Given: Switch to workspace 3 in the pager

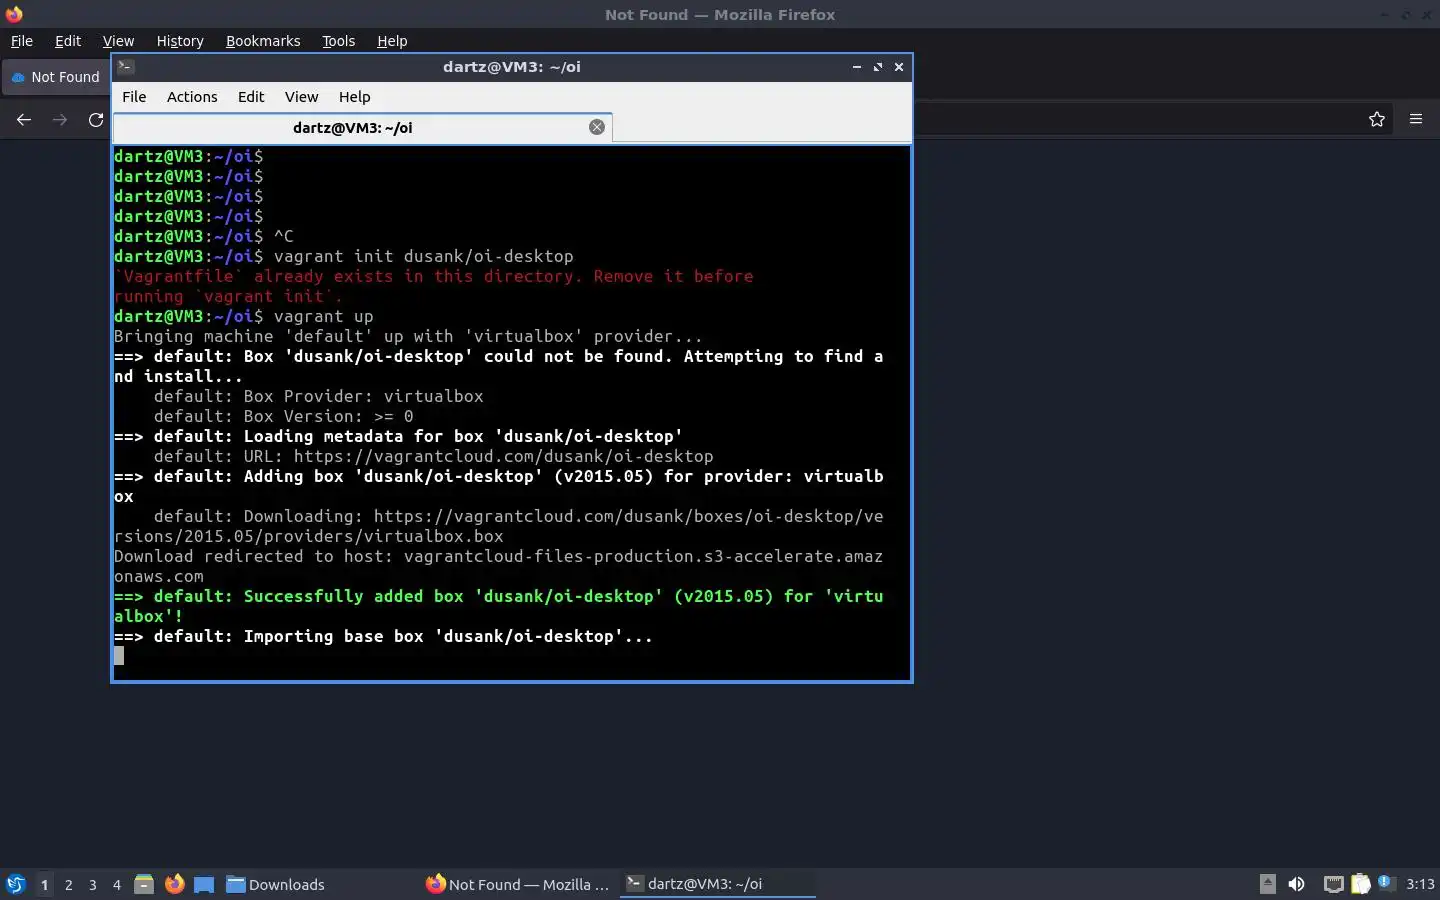Looking at the screenshot, I should (92, 884).
